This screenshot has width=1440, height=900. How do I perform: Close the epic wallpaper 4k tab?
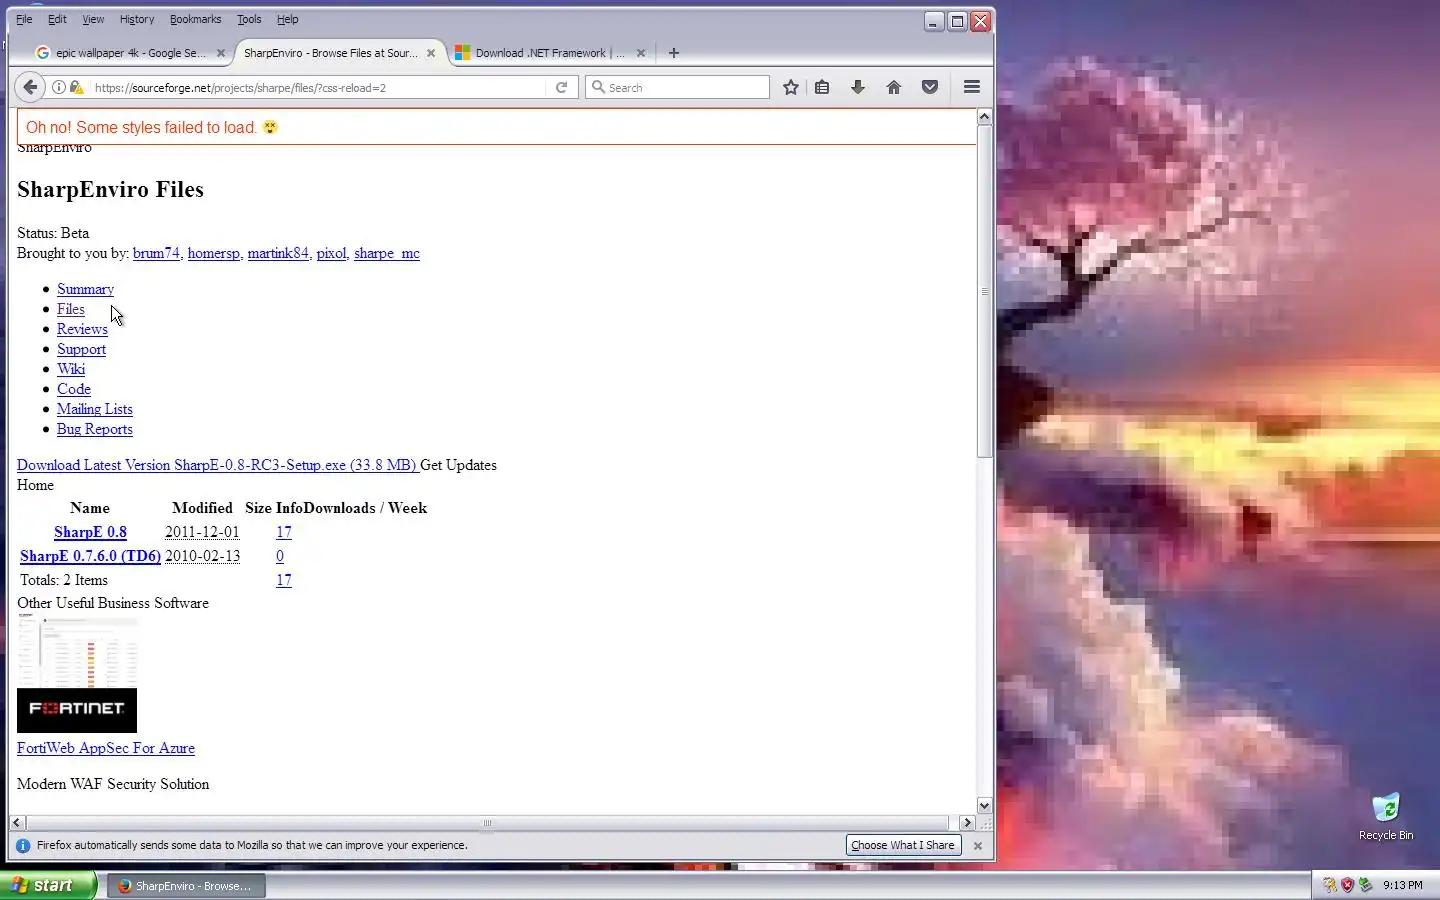point(221,53)
